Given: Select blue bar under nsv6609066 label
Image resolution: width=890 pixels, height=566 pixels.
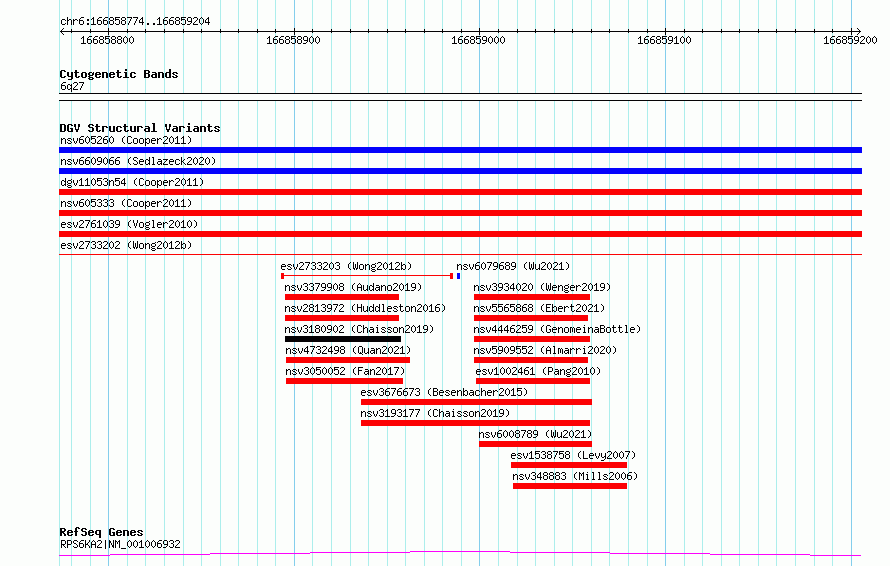Looking at the screenshot, I should [x=460, y=171].
